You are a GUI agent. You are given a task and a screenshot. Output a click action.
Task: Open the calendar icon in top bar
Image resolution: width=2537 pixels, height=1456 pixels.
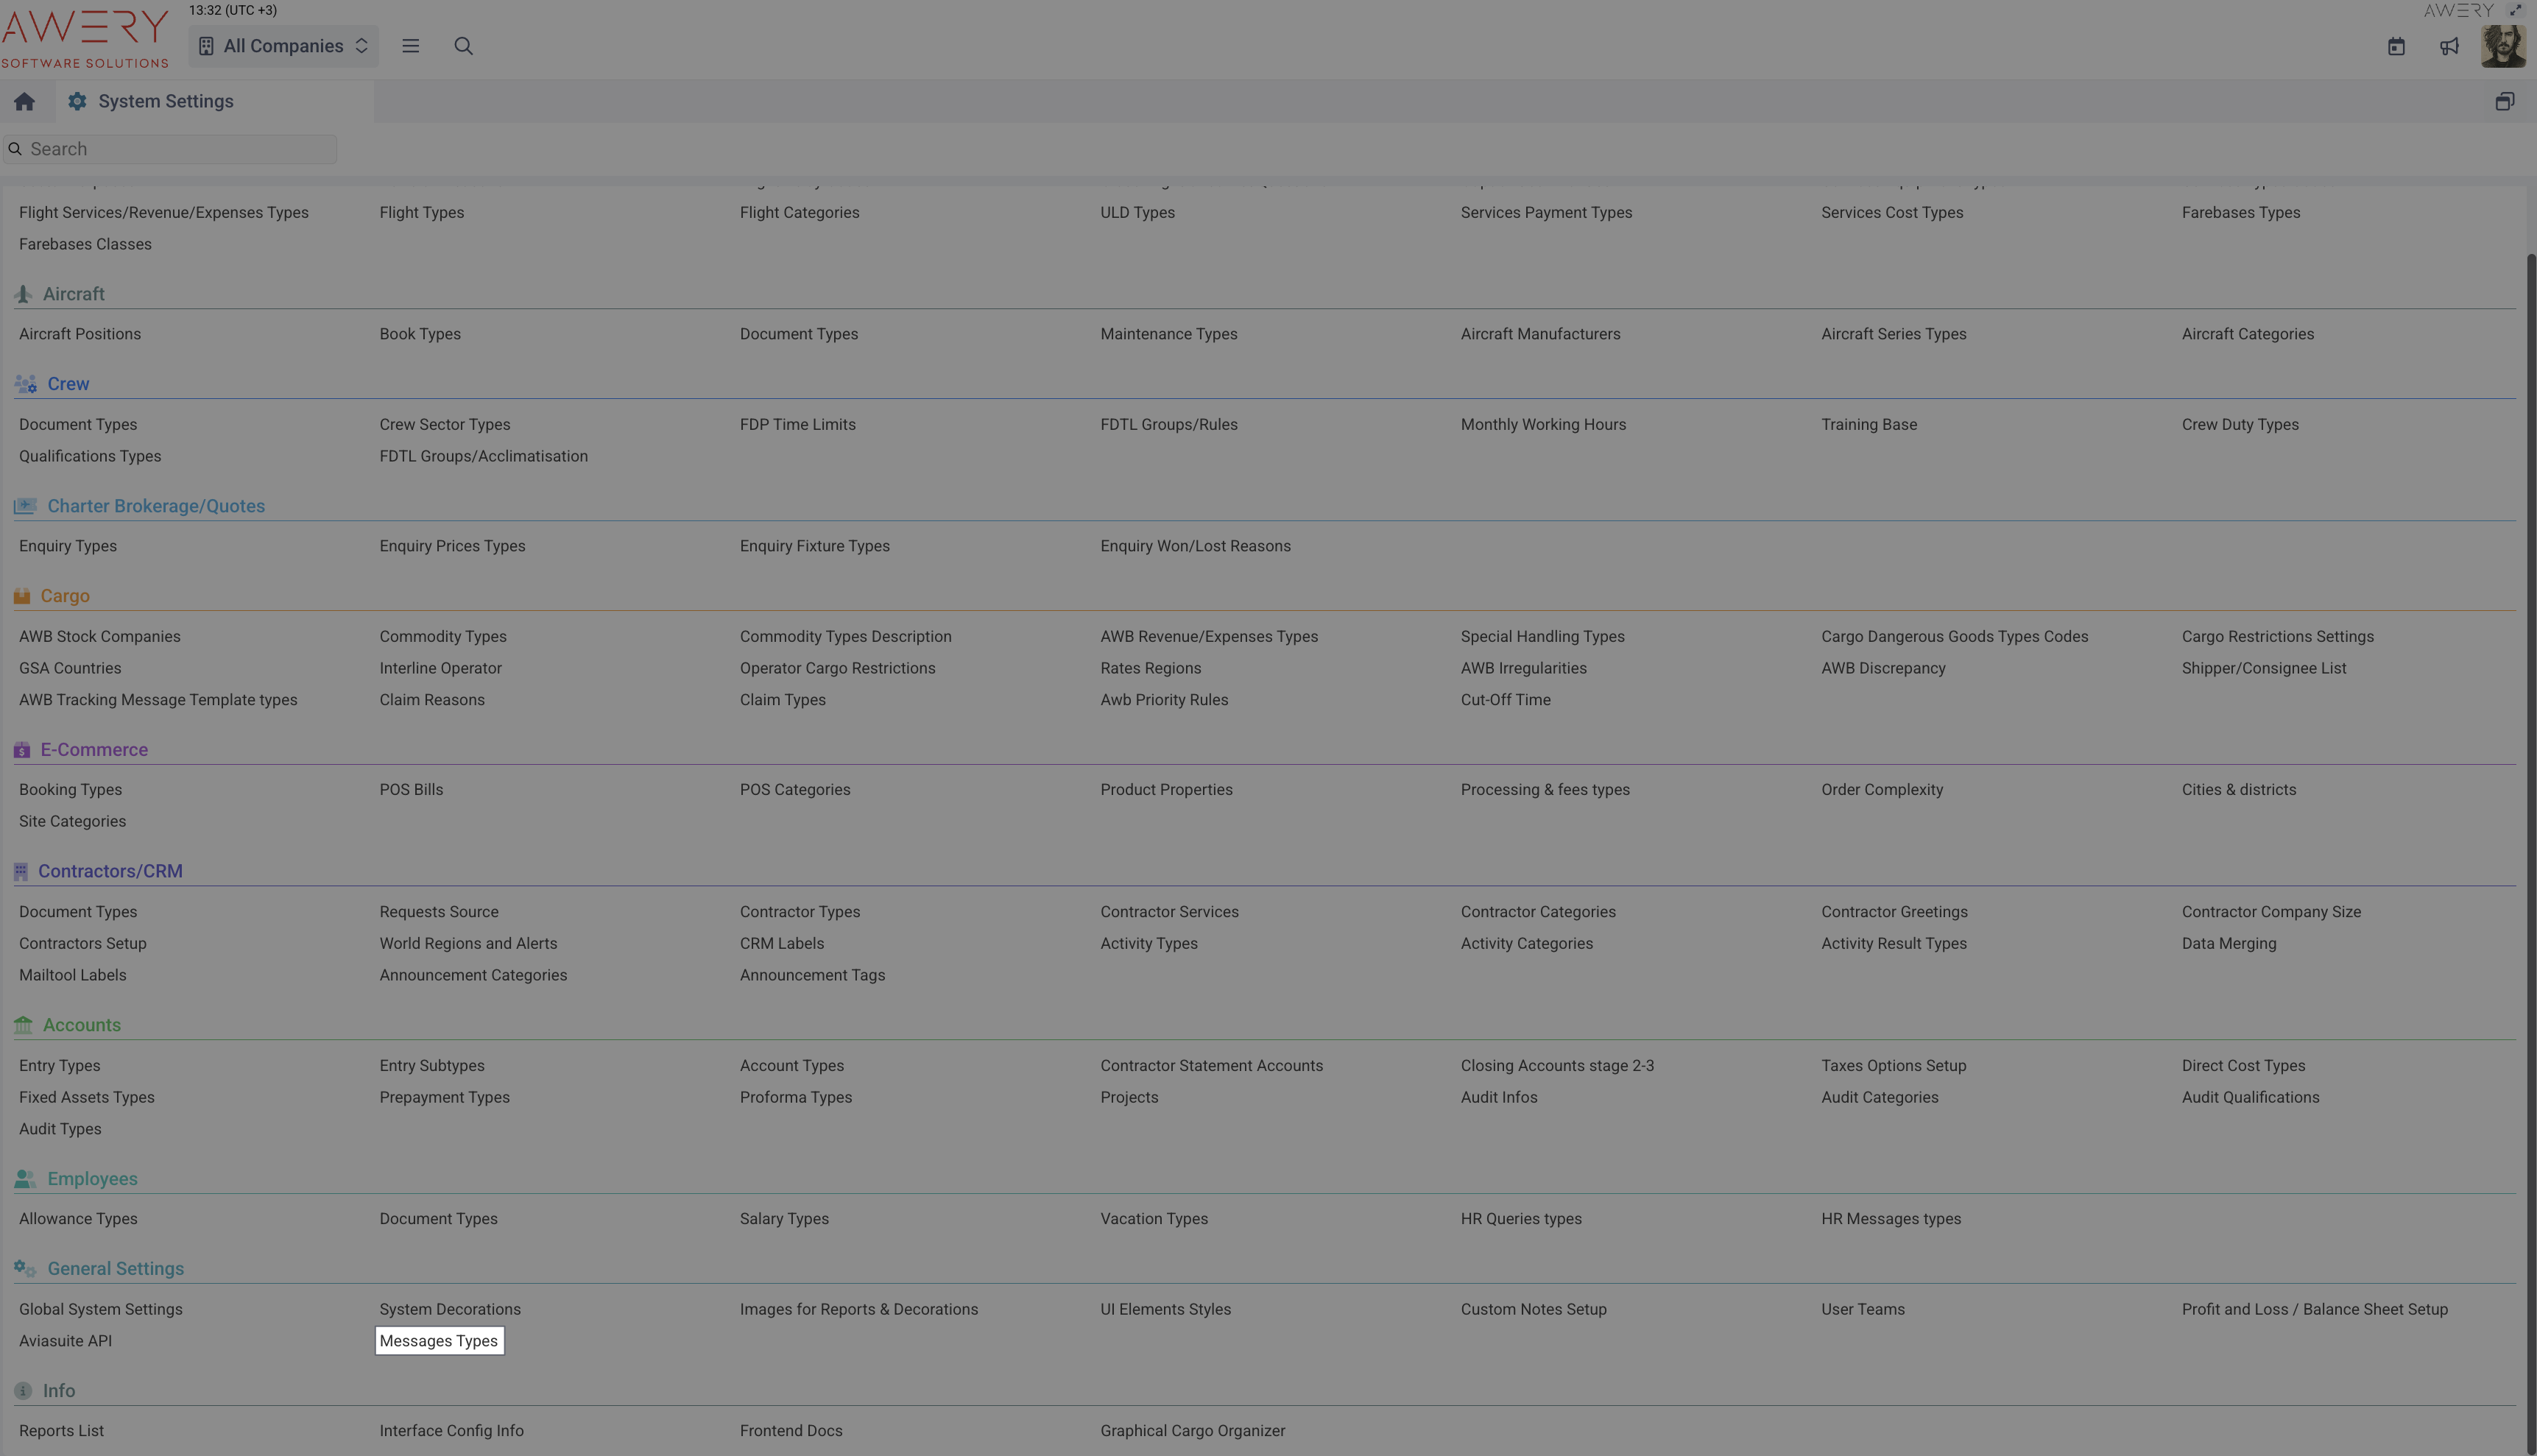tap(2396, 47)
